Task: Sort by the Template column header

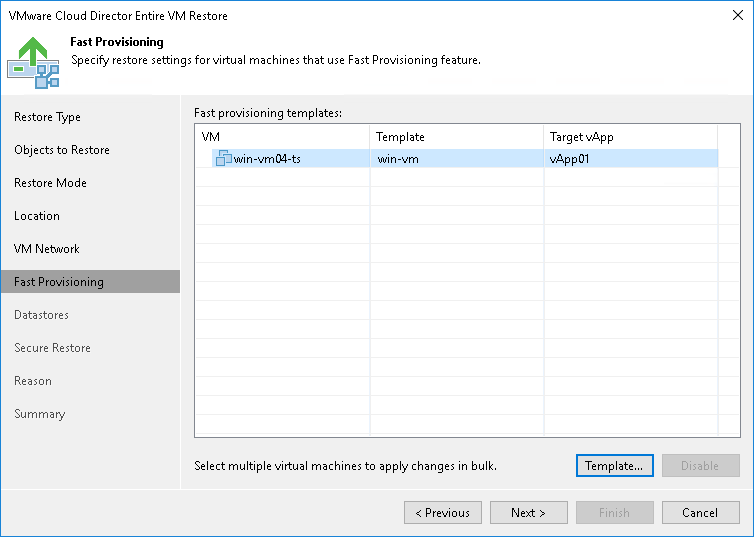Action: point(456,137)
